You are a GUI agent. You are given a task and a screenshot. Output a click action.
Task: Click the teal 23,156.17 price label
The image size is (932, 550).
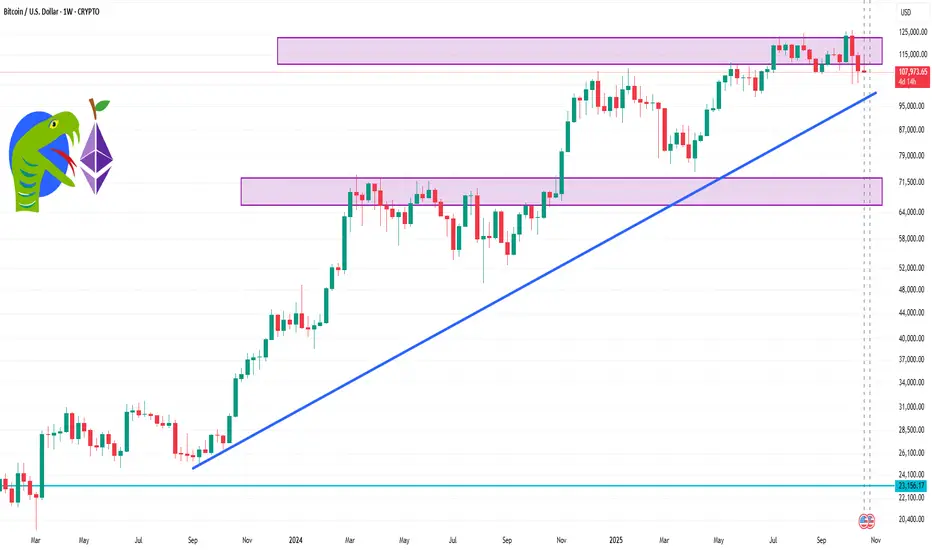pyautogui.click(x=908, y=486)
